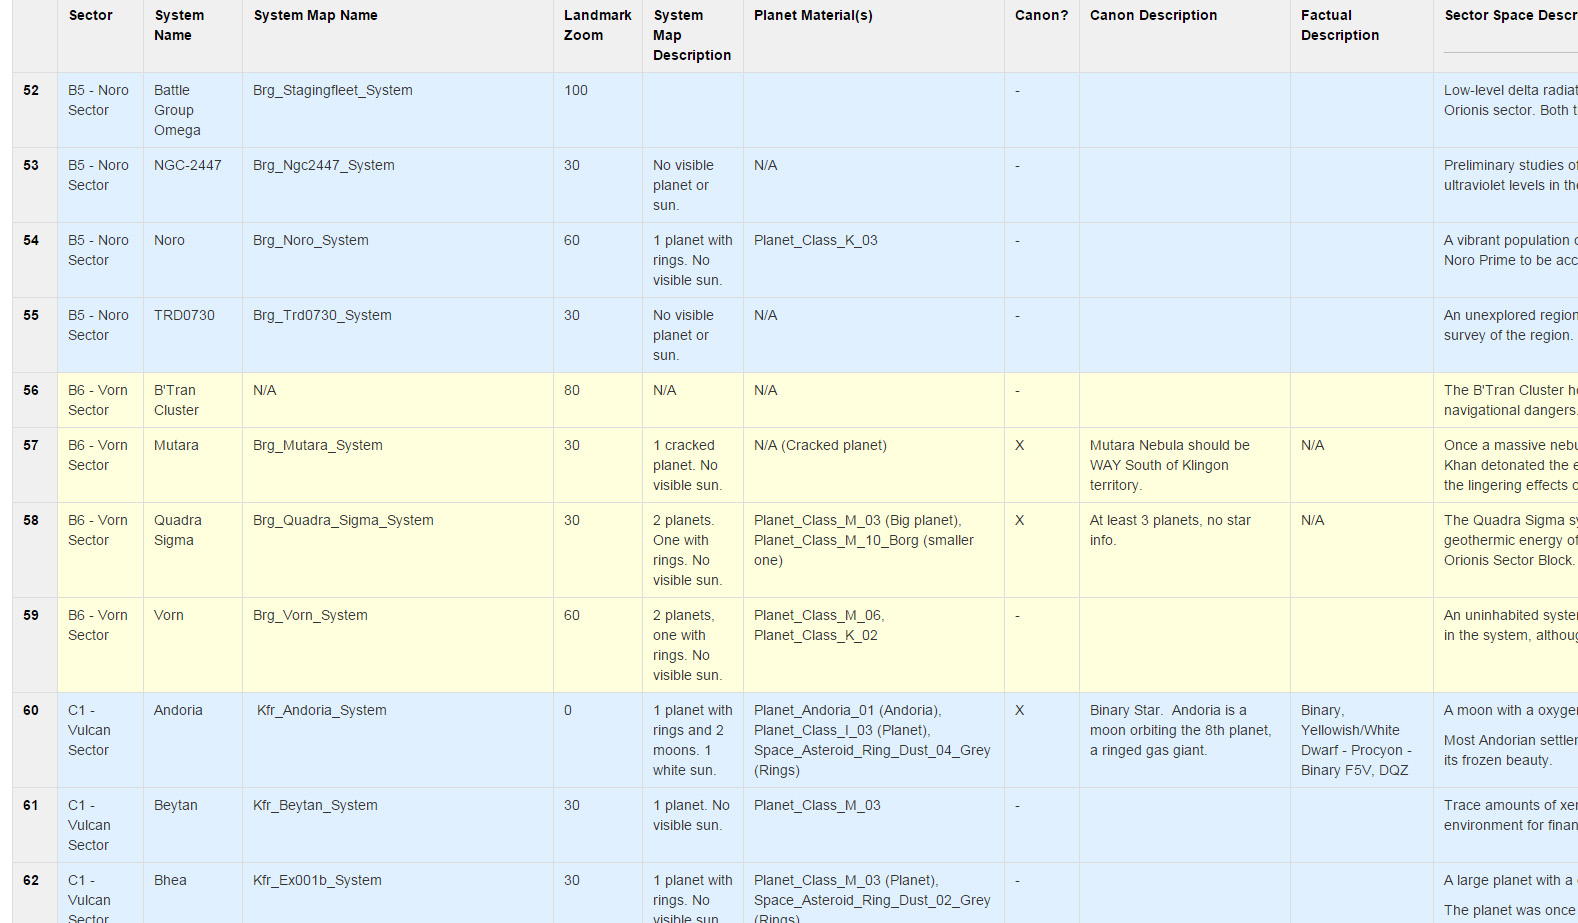Click the N/A (Cracked planet) cell

pos(874,465)
